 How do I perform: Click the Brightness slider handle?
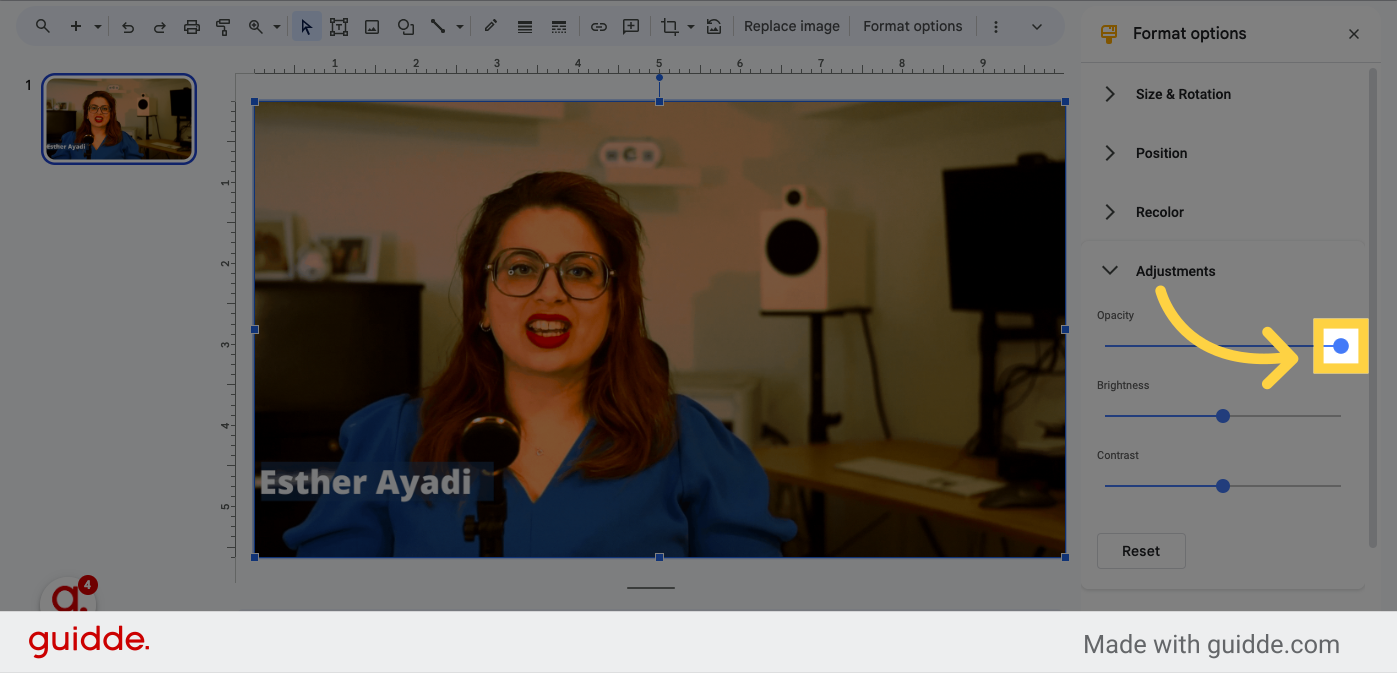click(x=1223, y=416)
